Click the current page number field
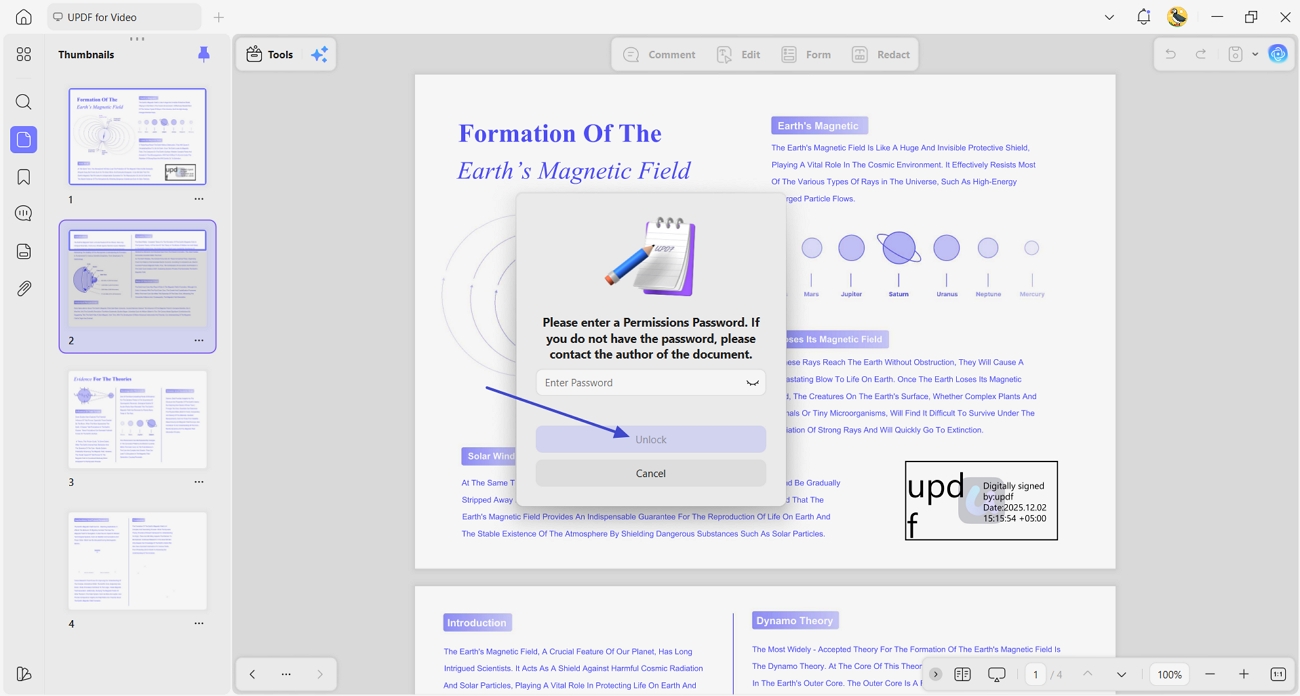 click(x=1036, y=675)
